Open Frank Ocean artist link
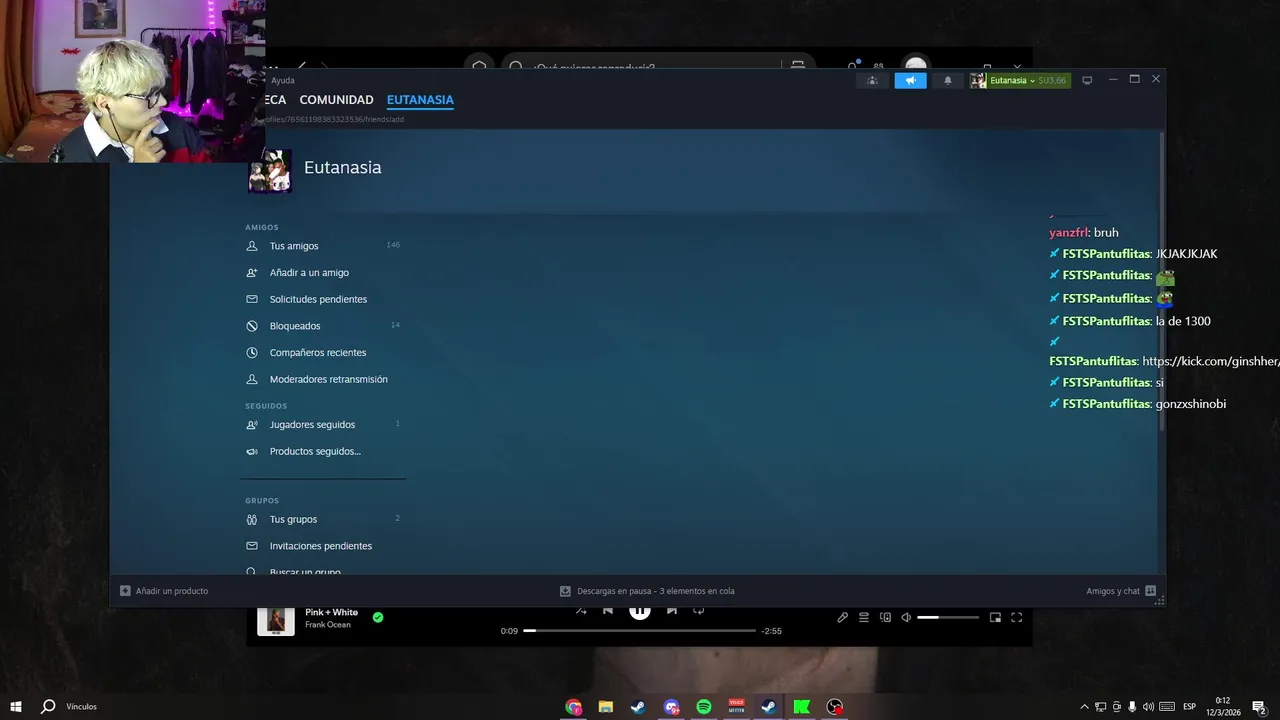1280x720 pixels. pyautogui.click(x=328, y=625)
